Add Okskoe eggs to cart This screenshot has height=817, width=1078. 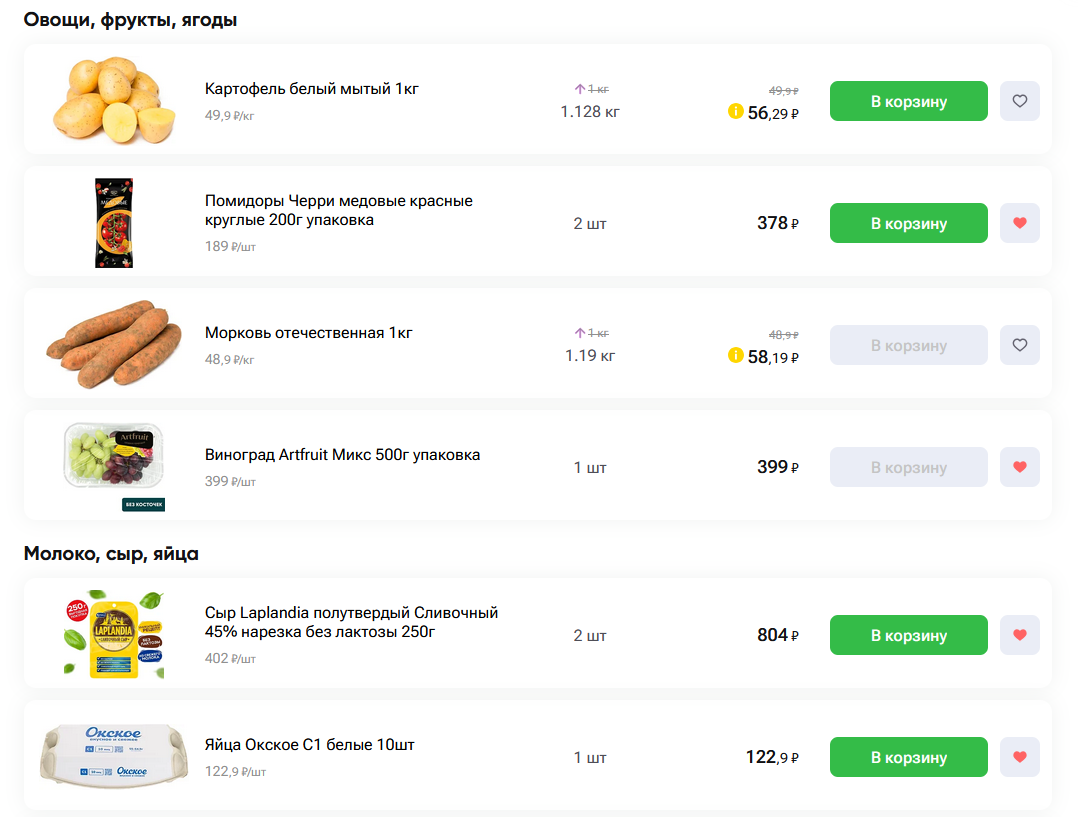click(x=908, y=757)
